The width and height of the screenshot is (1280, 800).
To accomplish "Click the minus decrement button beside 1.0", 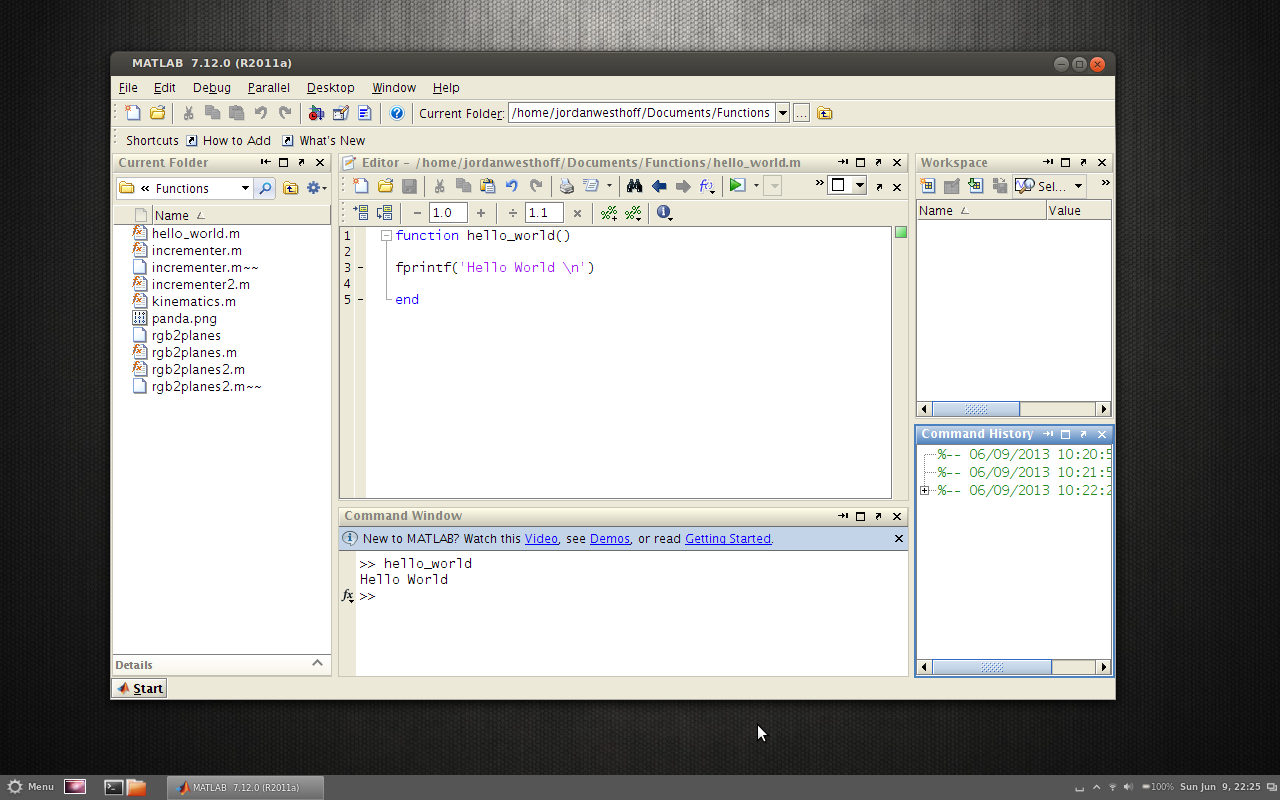I will 417,213.
